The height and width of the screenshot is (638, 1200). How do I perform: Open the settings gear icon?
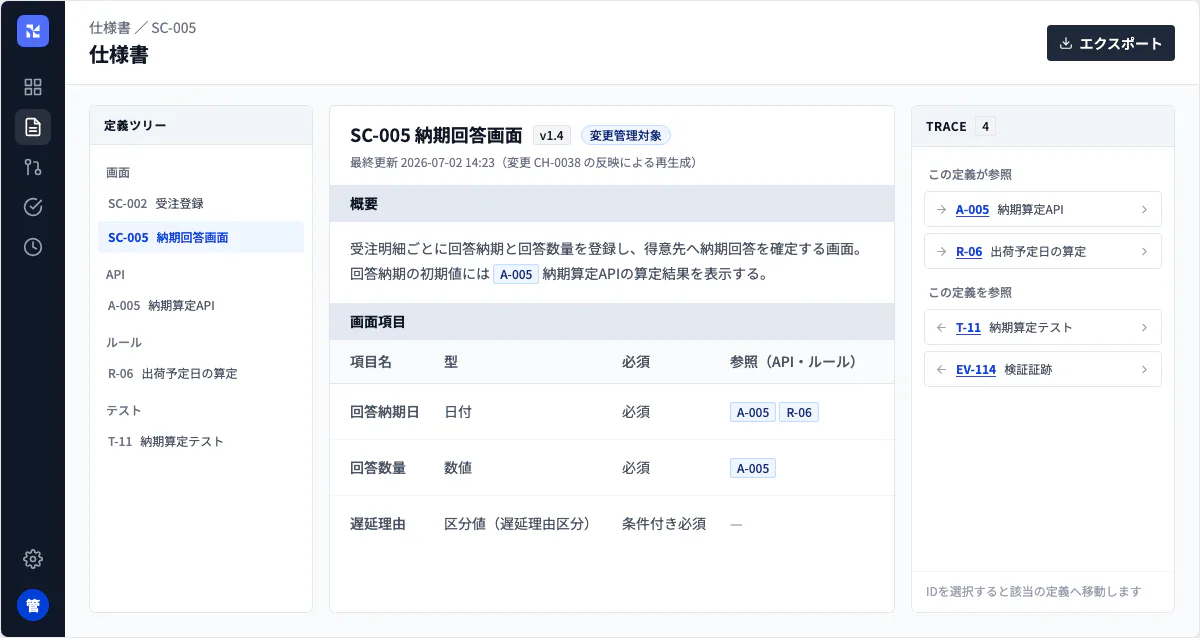33,559
